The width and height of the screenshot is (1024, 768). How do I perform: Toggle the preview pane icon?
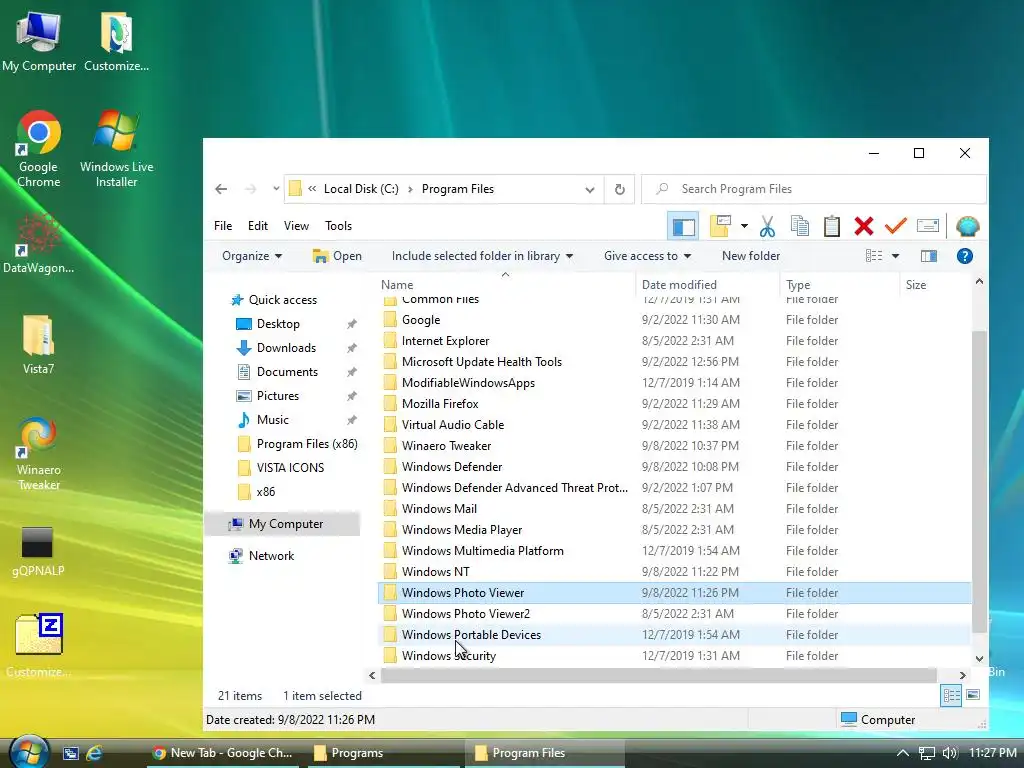pyautogui.click(x=929, y=256)
